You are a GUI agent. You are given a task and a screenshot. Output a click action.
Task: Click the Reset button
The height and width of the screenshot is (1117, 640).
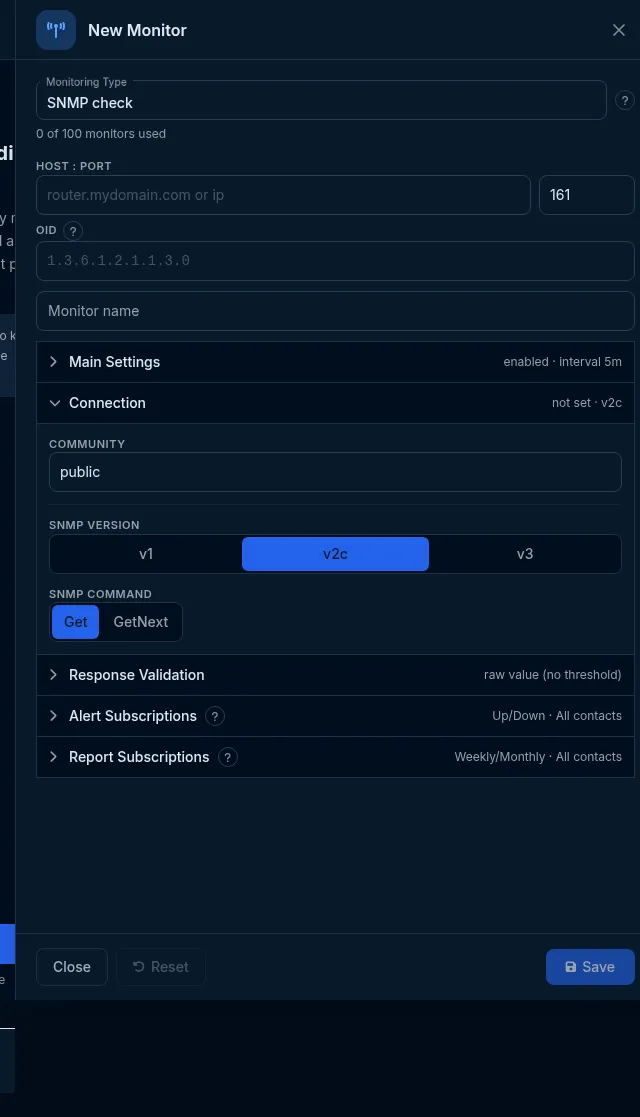[x=161, y=967]
